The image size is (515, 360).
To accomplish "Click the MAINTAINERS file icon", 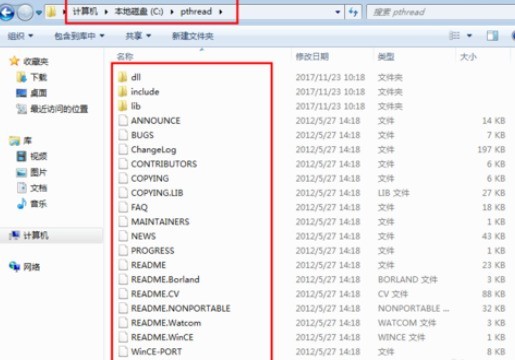I will [123, 221].
